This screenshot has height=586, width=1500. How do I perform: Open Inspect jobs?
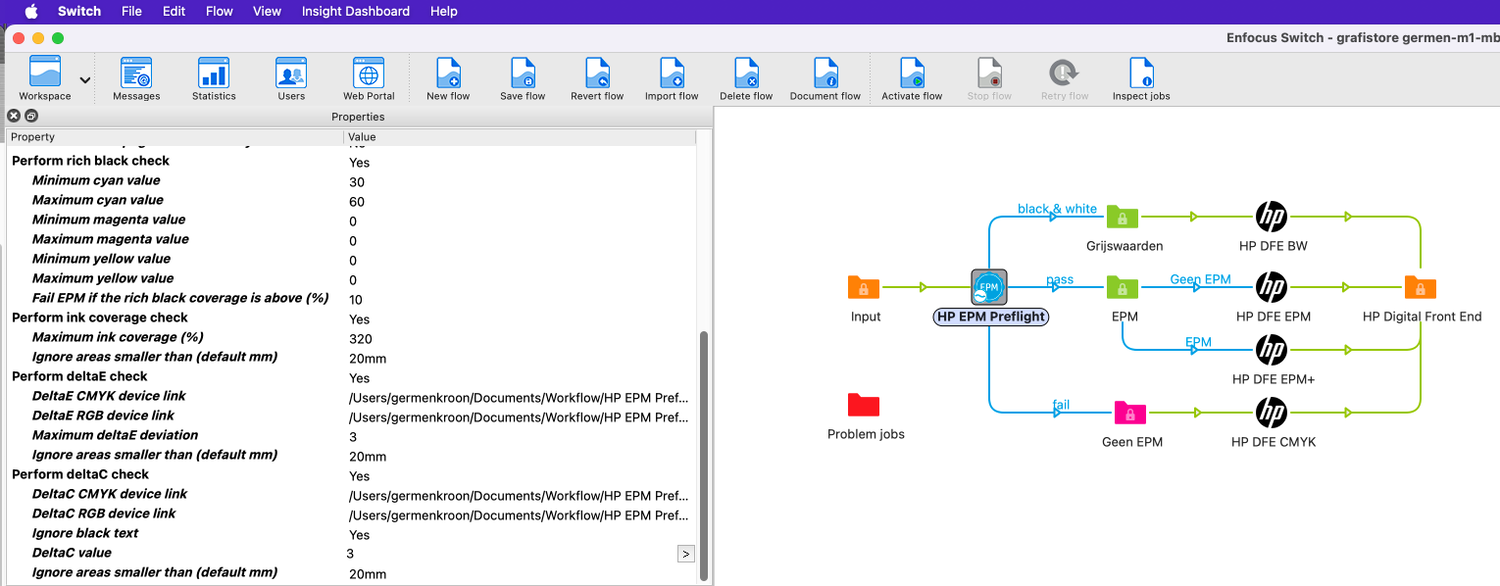1141,78
